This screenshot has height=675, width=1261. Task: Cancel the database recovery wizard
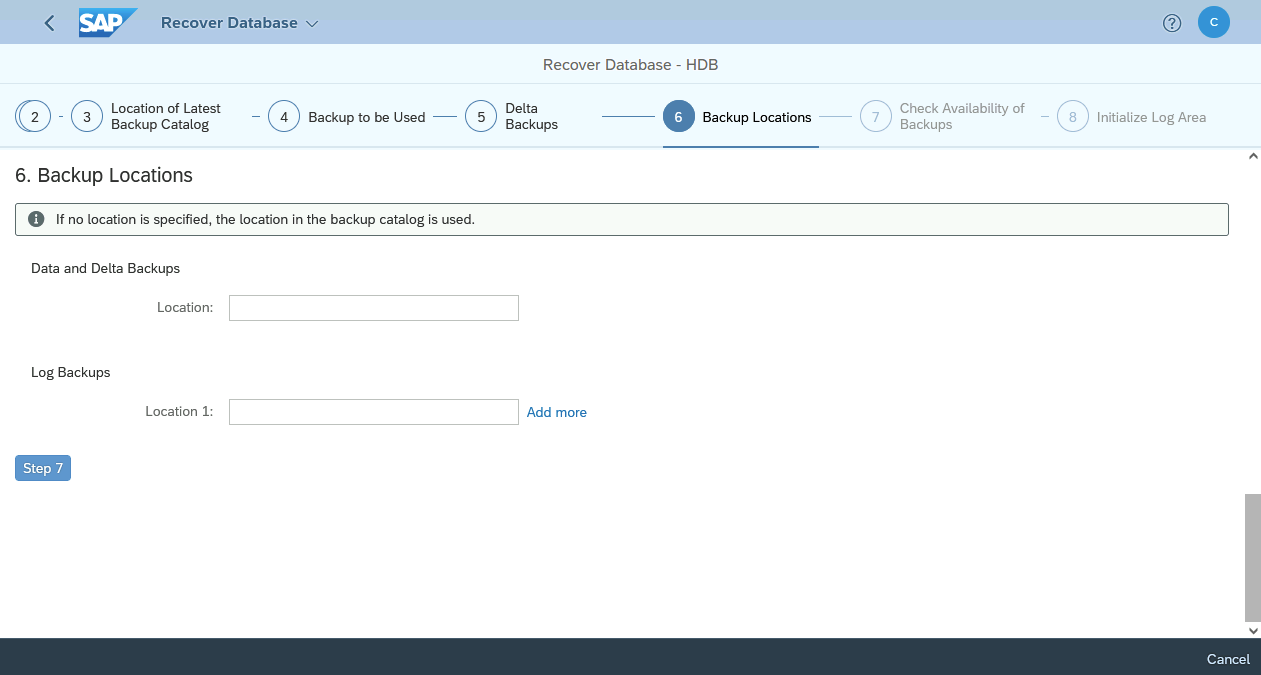click(1227, 659)
